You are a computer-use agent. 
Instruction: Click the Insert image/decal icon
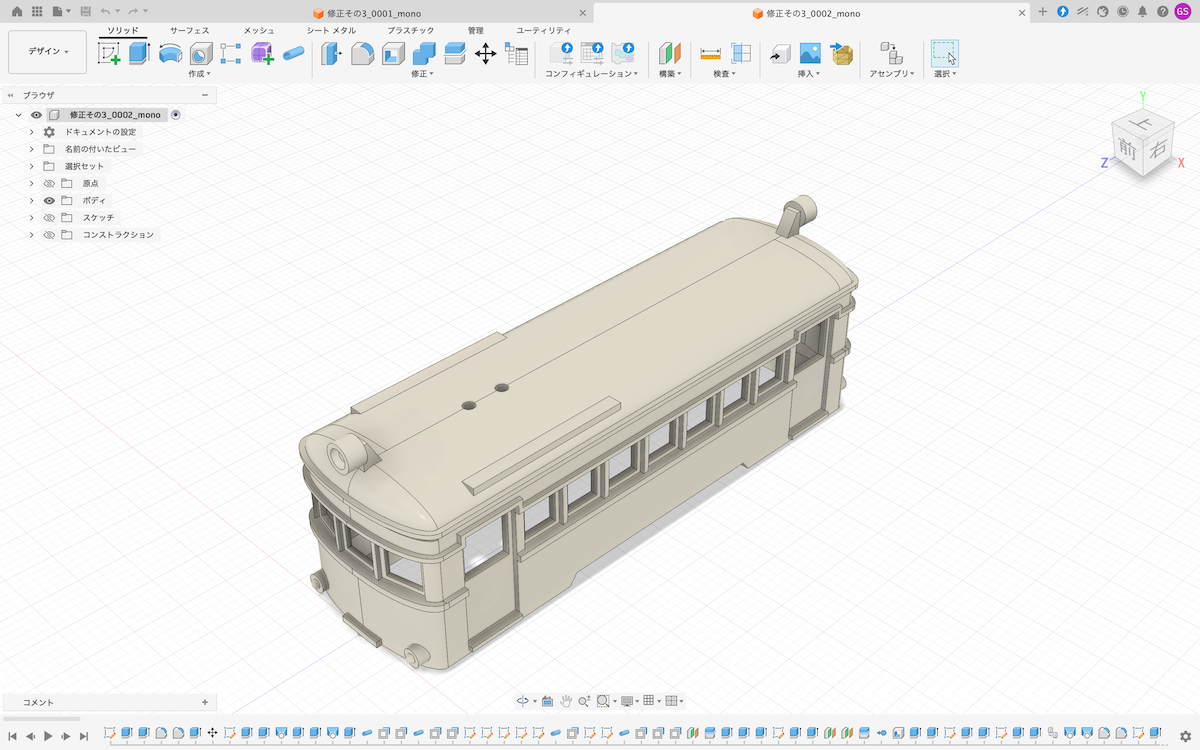810,54
